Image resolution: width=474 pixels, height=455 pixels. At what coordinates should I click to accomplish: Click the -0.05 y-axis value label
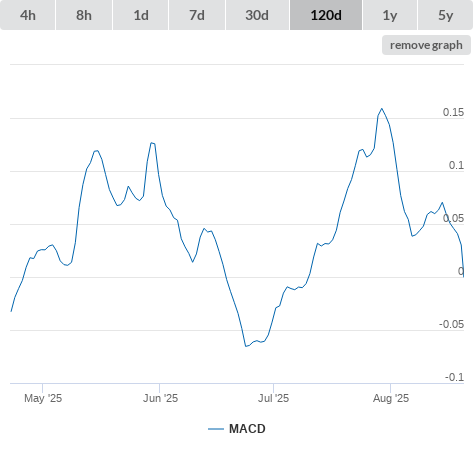click(451, 324)
